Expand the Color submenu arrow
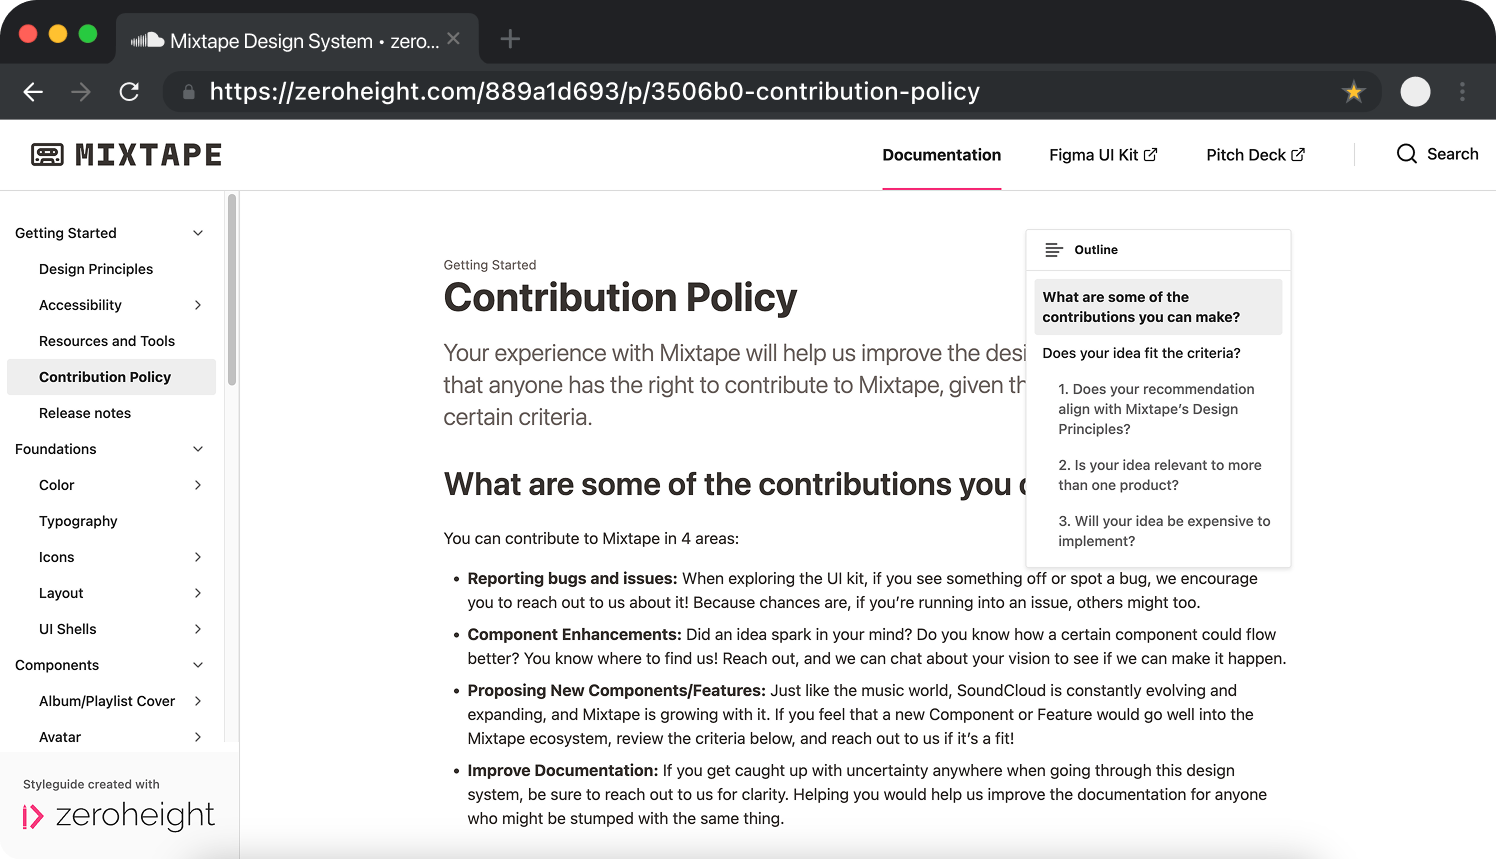 198,485
